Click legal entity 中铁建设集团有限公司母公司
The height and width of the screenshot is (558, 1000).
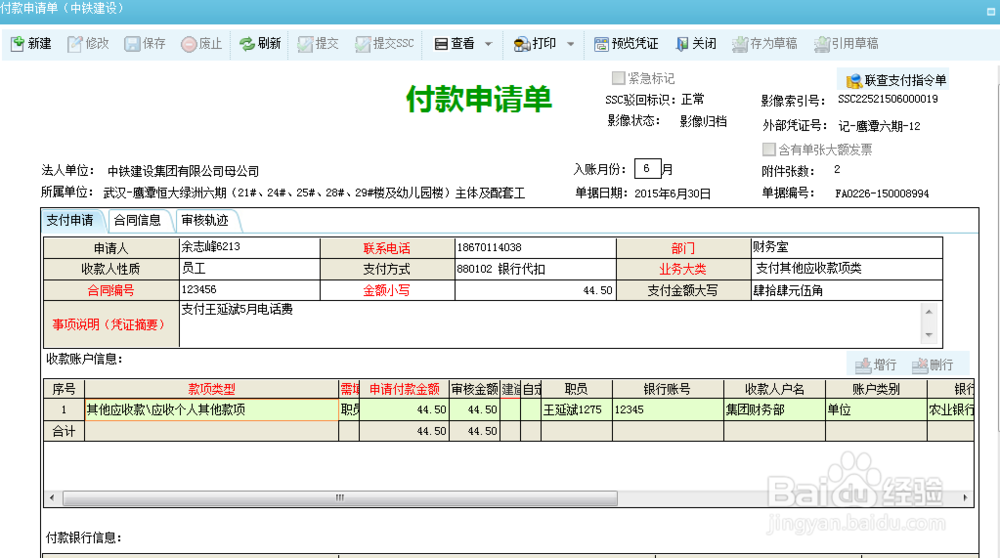(183, 171)
